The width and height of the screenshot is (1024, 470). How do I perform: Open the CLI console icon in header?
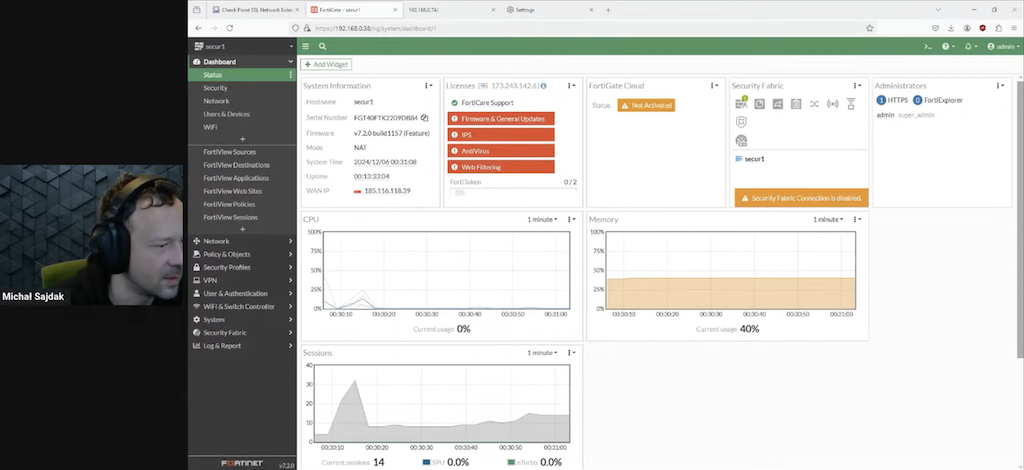pyautogui.click(x=927, y=46)
